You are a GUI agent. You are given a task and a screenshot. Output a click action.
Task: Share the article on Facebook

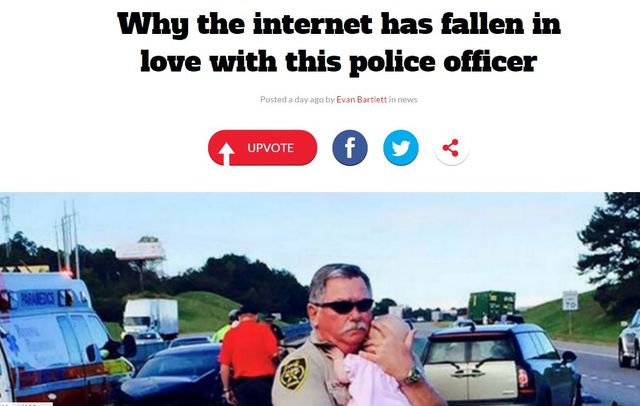350,148
